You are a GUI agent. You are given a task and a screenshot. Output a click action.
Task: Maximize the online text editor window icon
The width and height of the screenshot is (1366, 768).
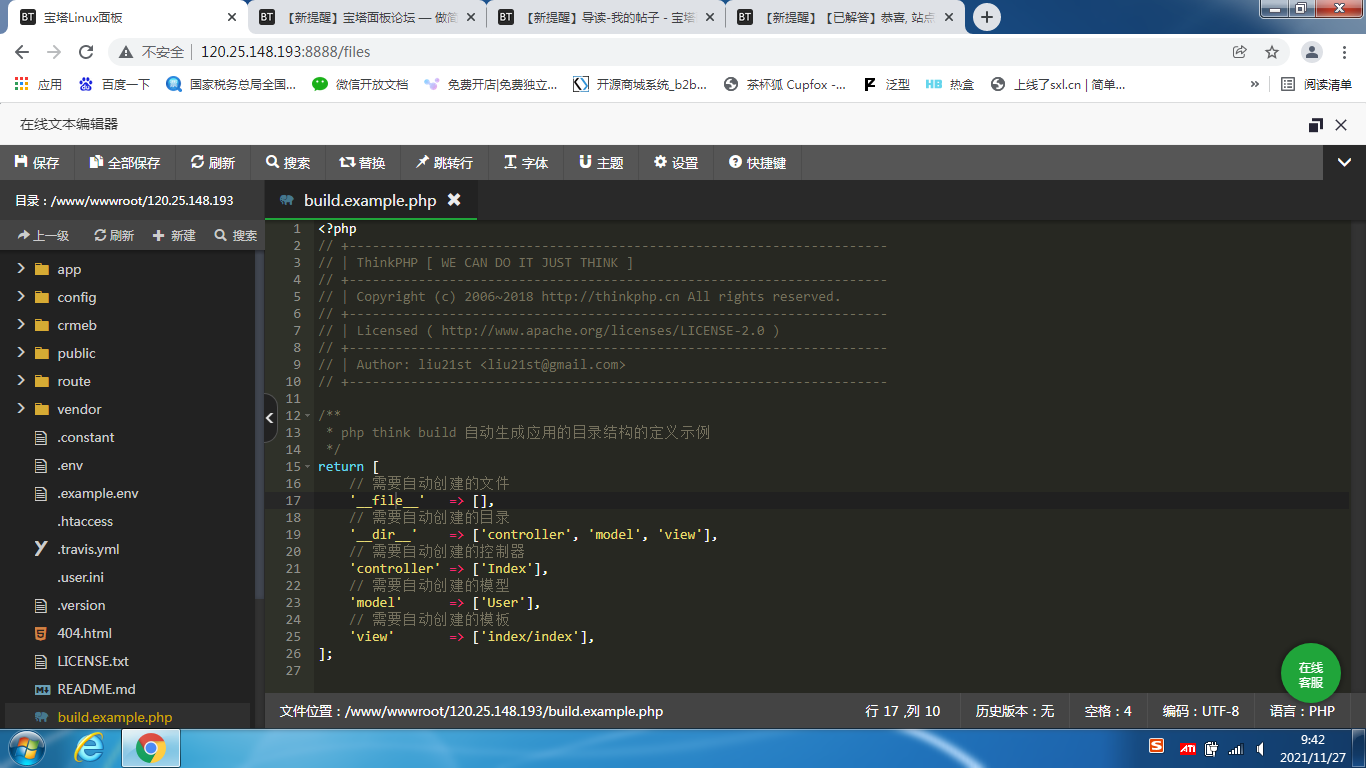pos(1316,124)
